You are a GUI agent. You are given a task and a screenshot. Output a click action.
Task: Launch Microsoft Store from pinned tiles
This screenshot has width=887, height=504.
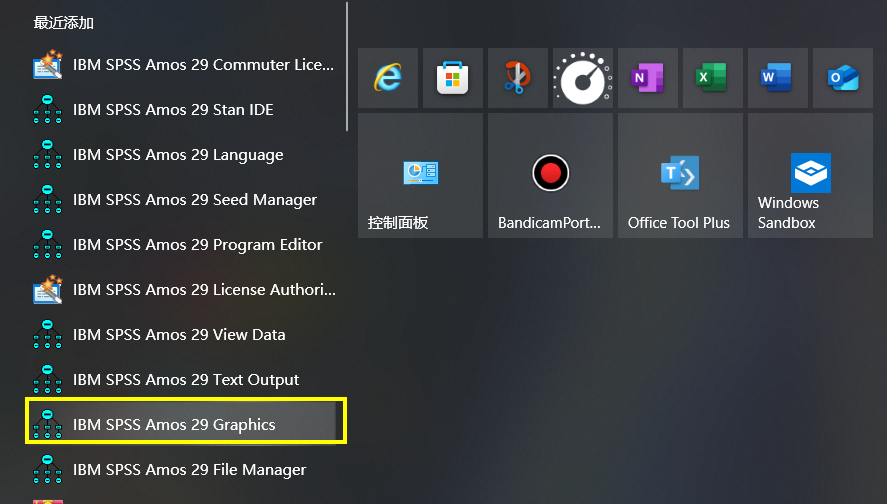[x=452, y=78]
